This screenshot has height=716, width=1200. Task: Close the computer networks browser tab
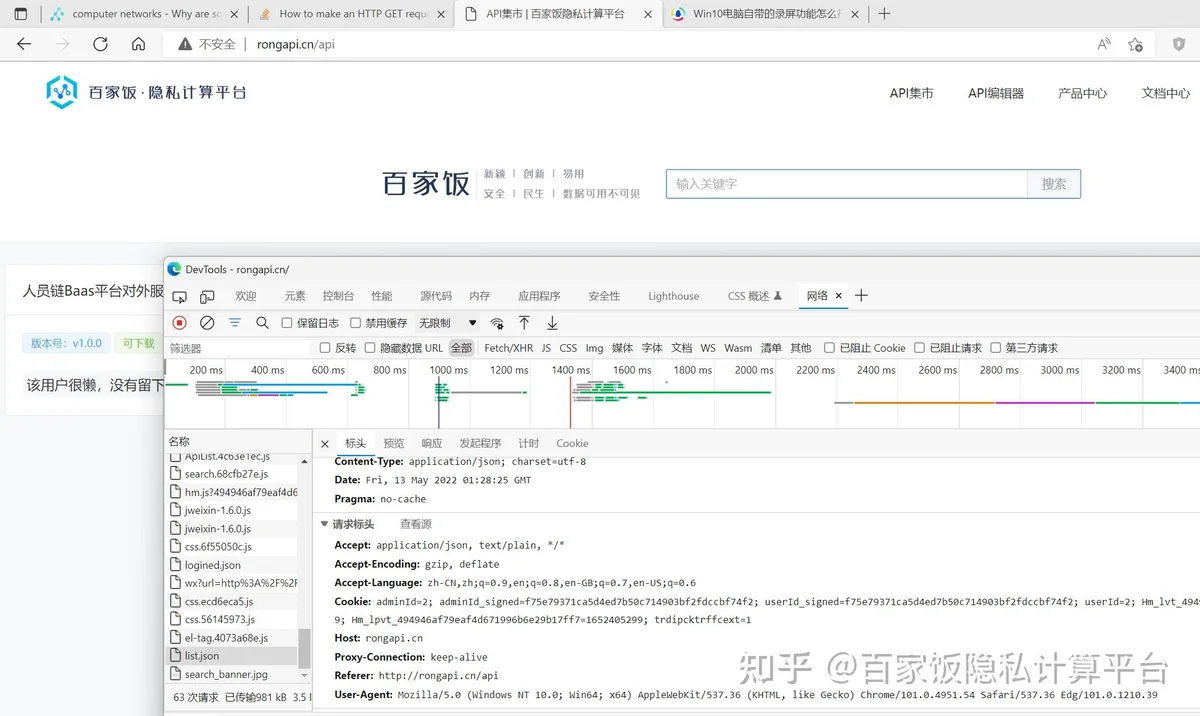234,14
